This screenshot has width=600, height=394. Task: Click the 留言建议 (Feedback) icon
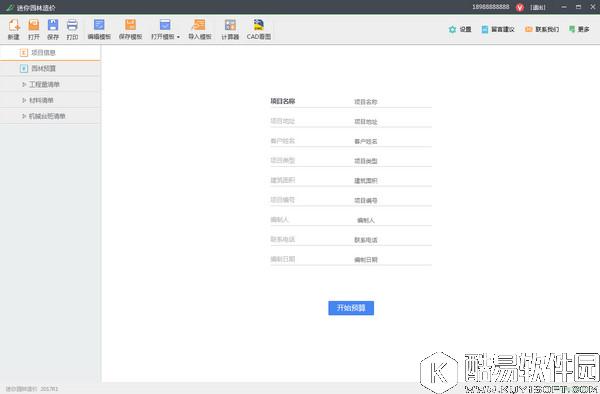(484, 29)
